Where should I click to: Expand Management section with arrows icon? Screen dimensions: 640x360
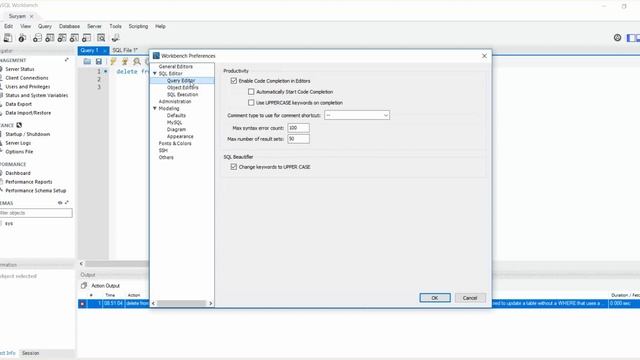67,60
